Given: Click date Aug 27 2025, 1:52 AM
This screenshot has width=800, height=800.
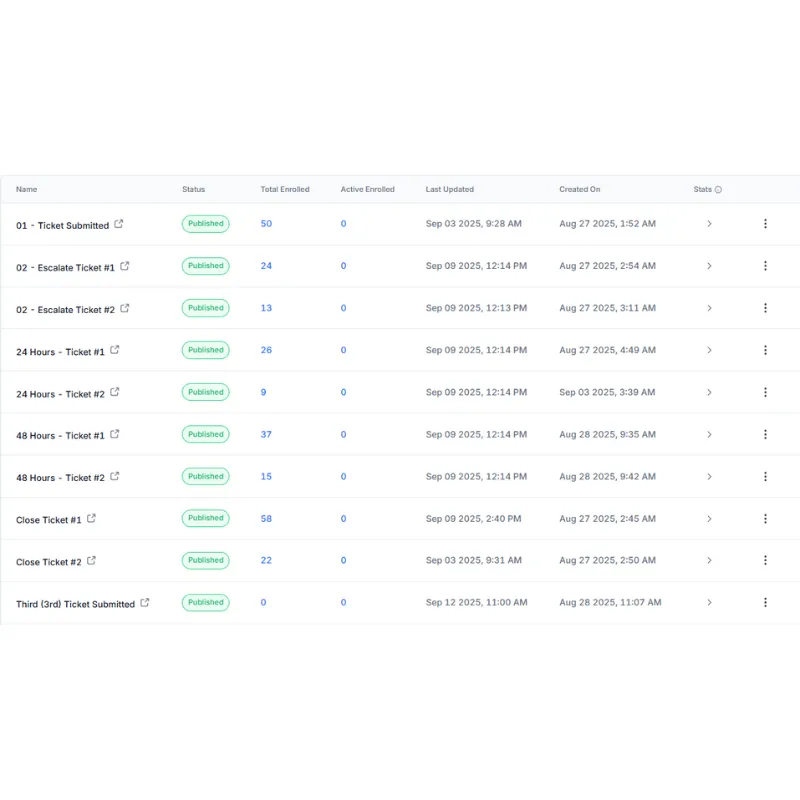Looking at the screenshot, I should pyautogui.click(x=608, y=223).
